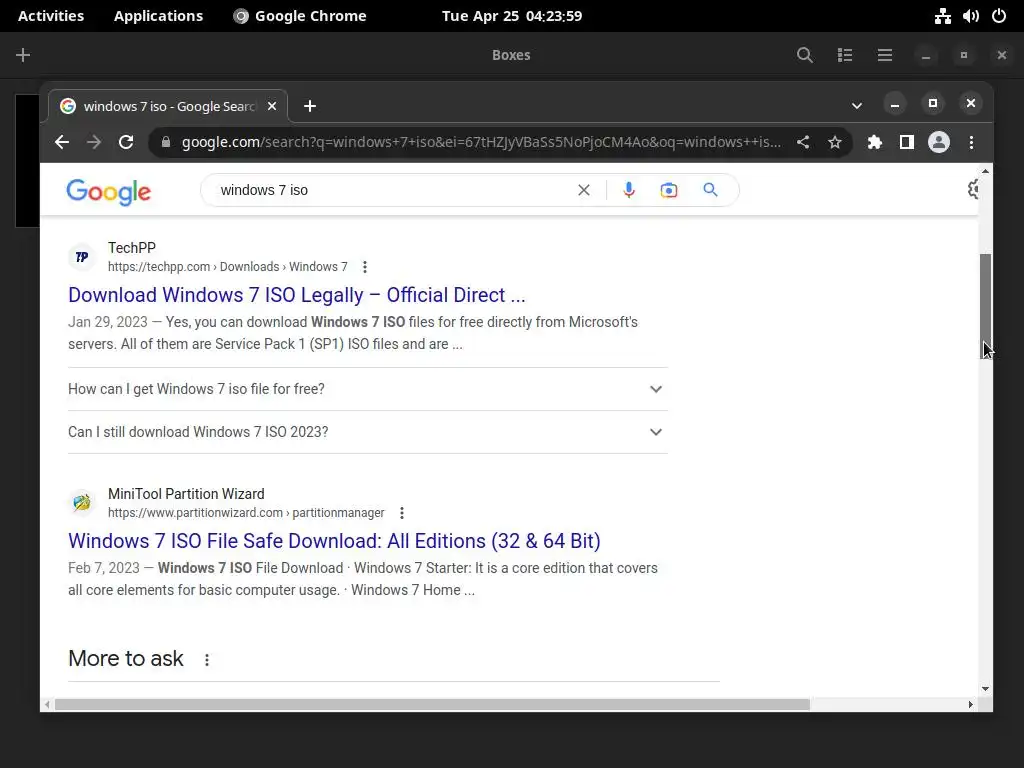Open a new Chrome tab

(310, 106)
